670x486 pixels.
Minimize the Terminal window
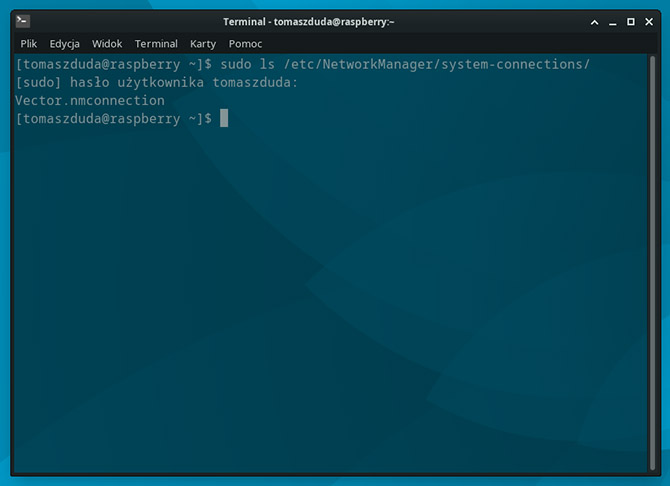(x=613, y=22)
